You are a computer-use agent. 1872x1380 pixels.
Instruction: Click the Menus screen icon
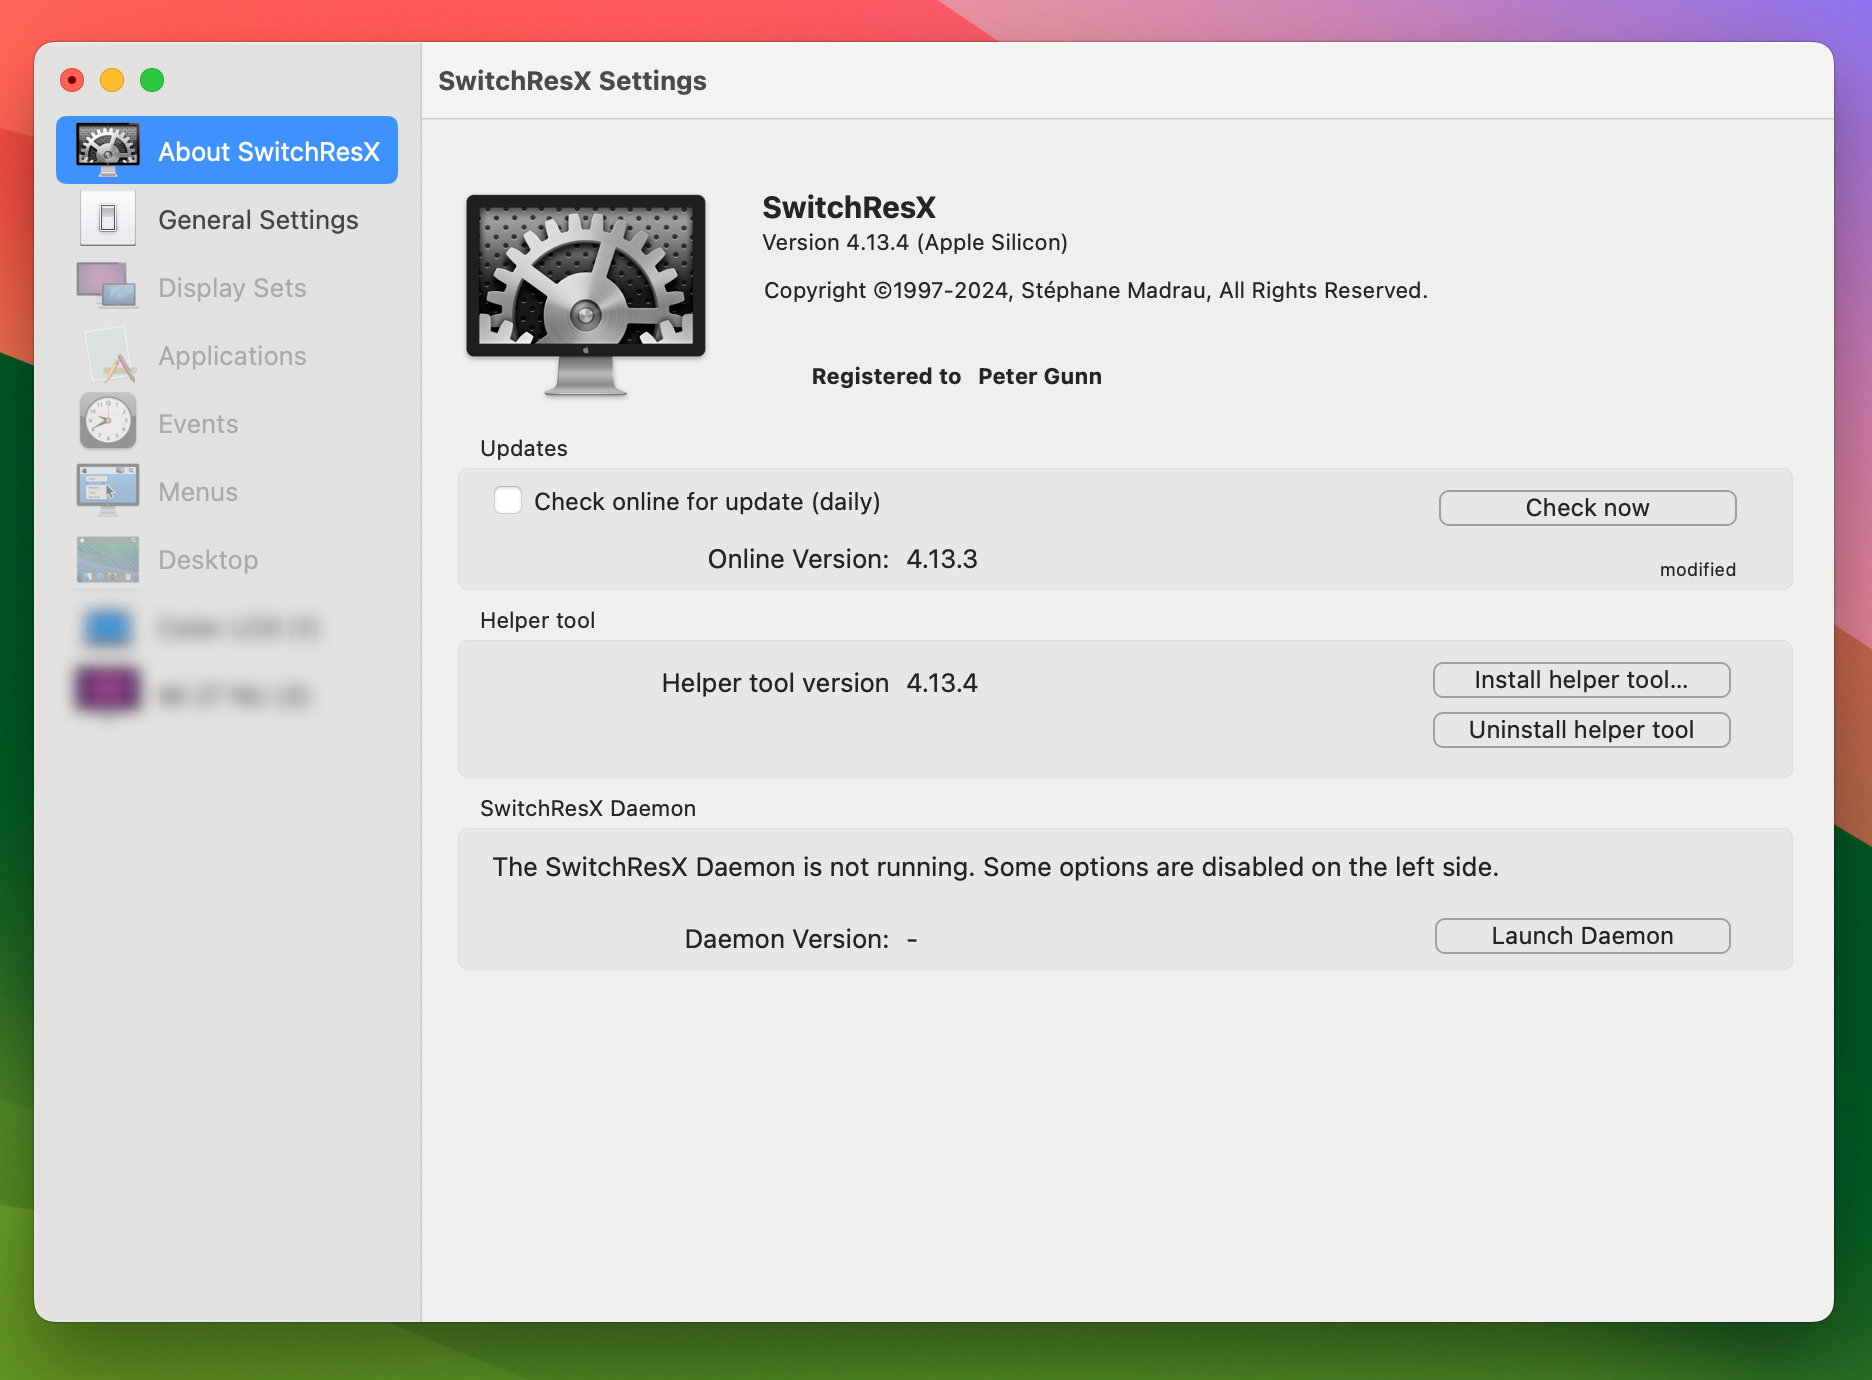point(108,490)
